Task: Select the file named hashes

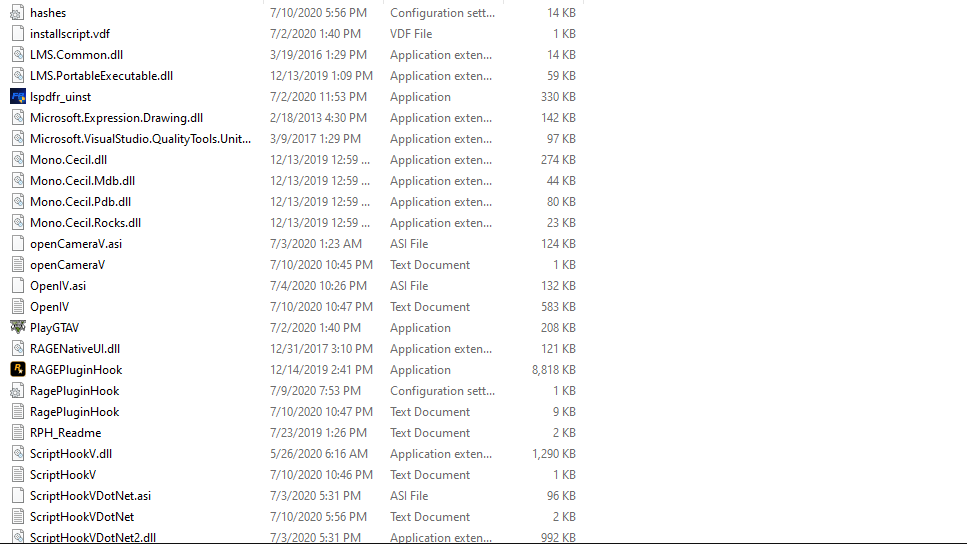Action: [48, 12]
